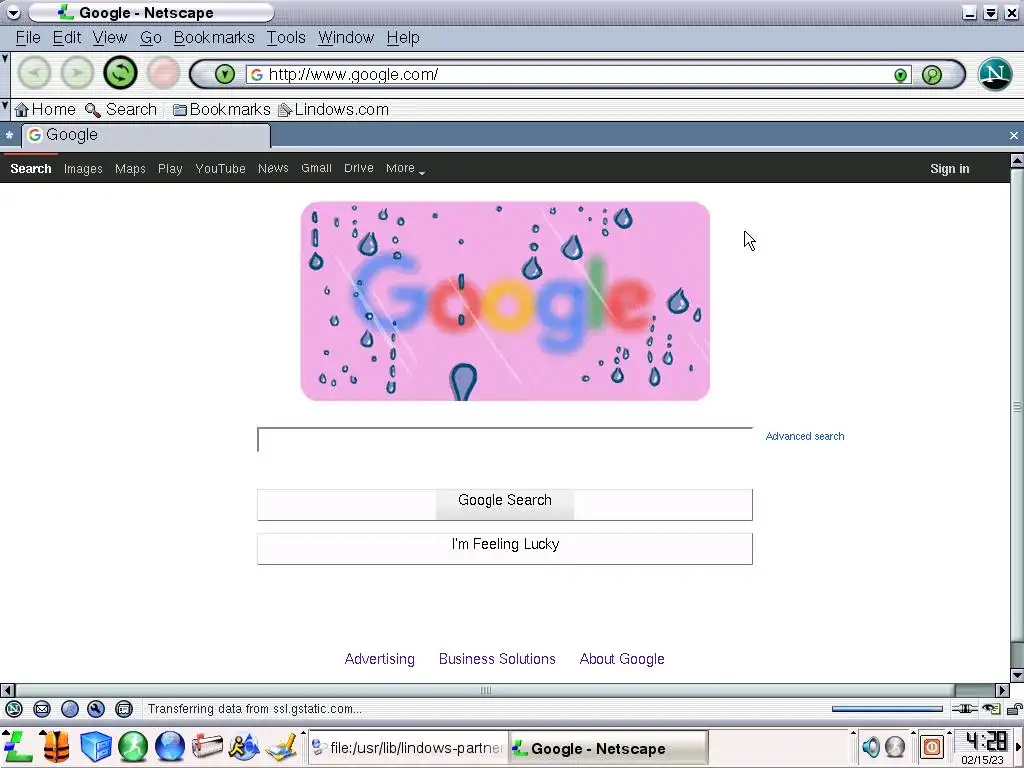
Task: Click the Back navigation arrow button
Action: click(34, 72)
